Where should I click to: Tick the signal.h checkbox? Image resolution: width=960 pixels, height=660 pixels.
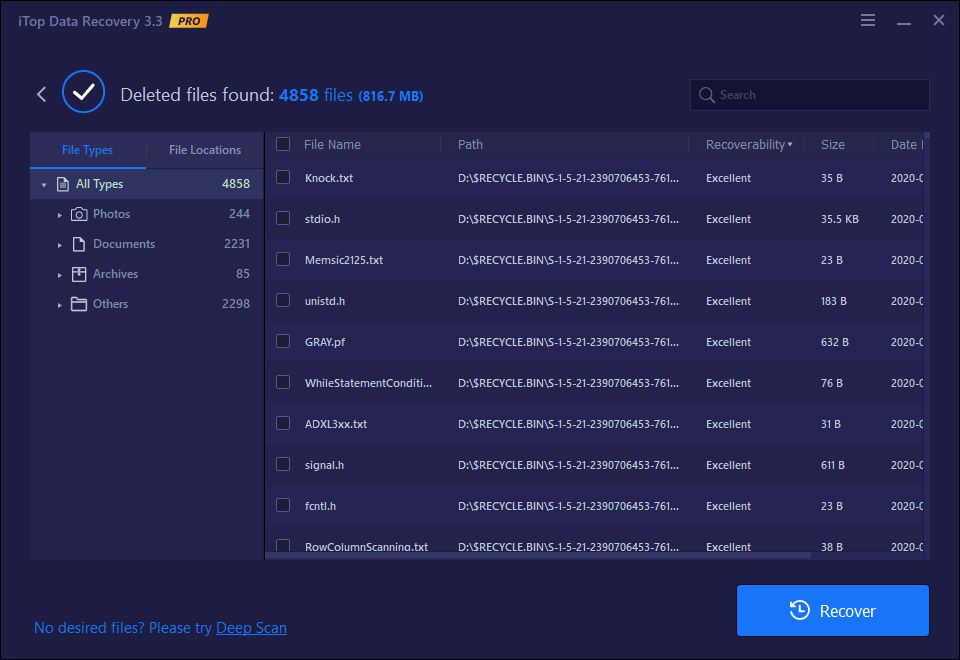pos(283,464)
